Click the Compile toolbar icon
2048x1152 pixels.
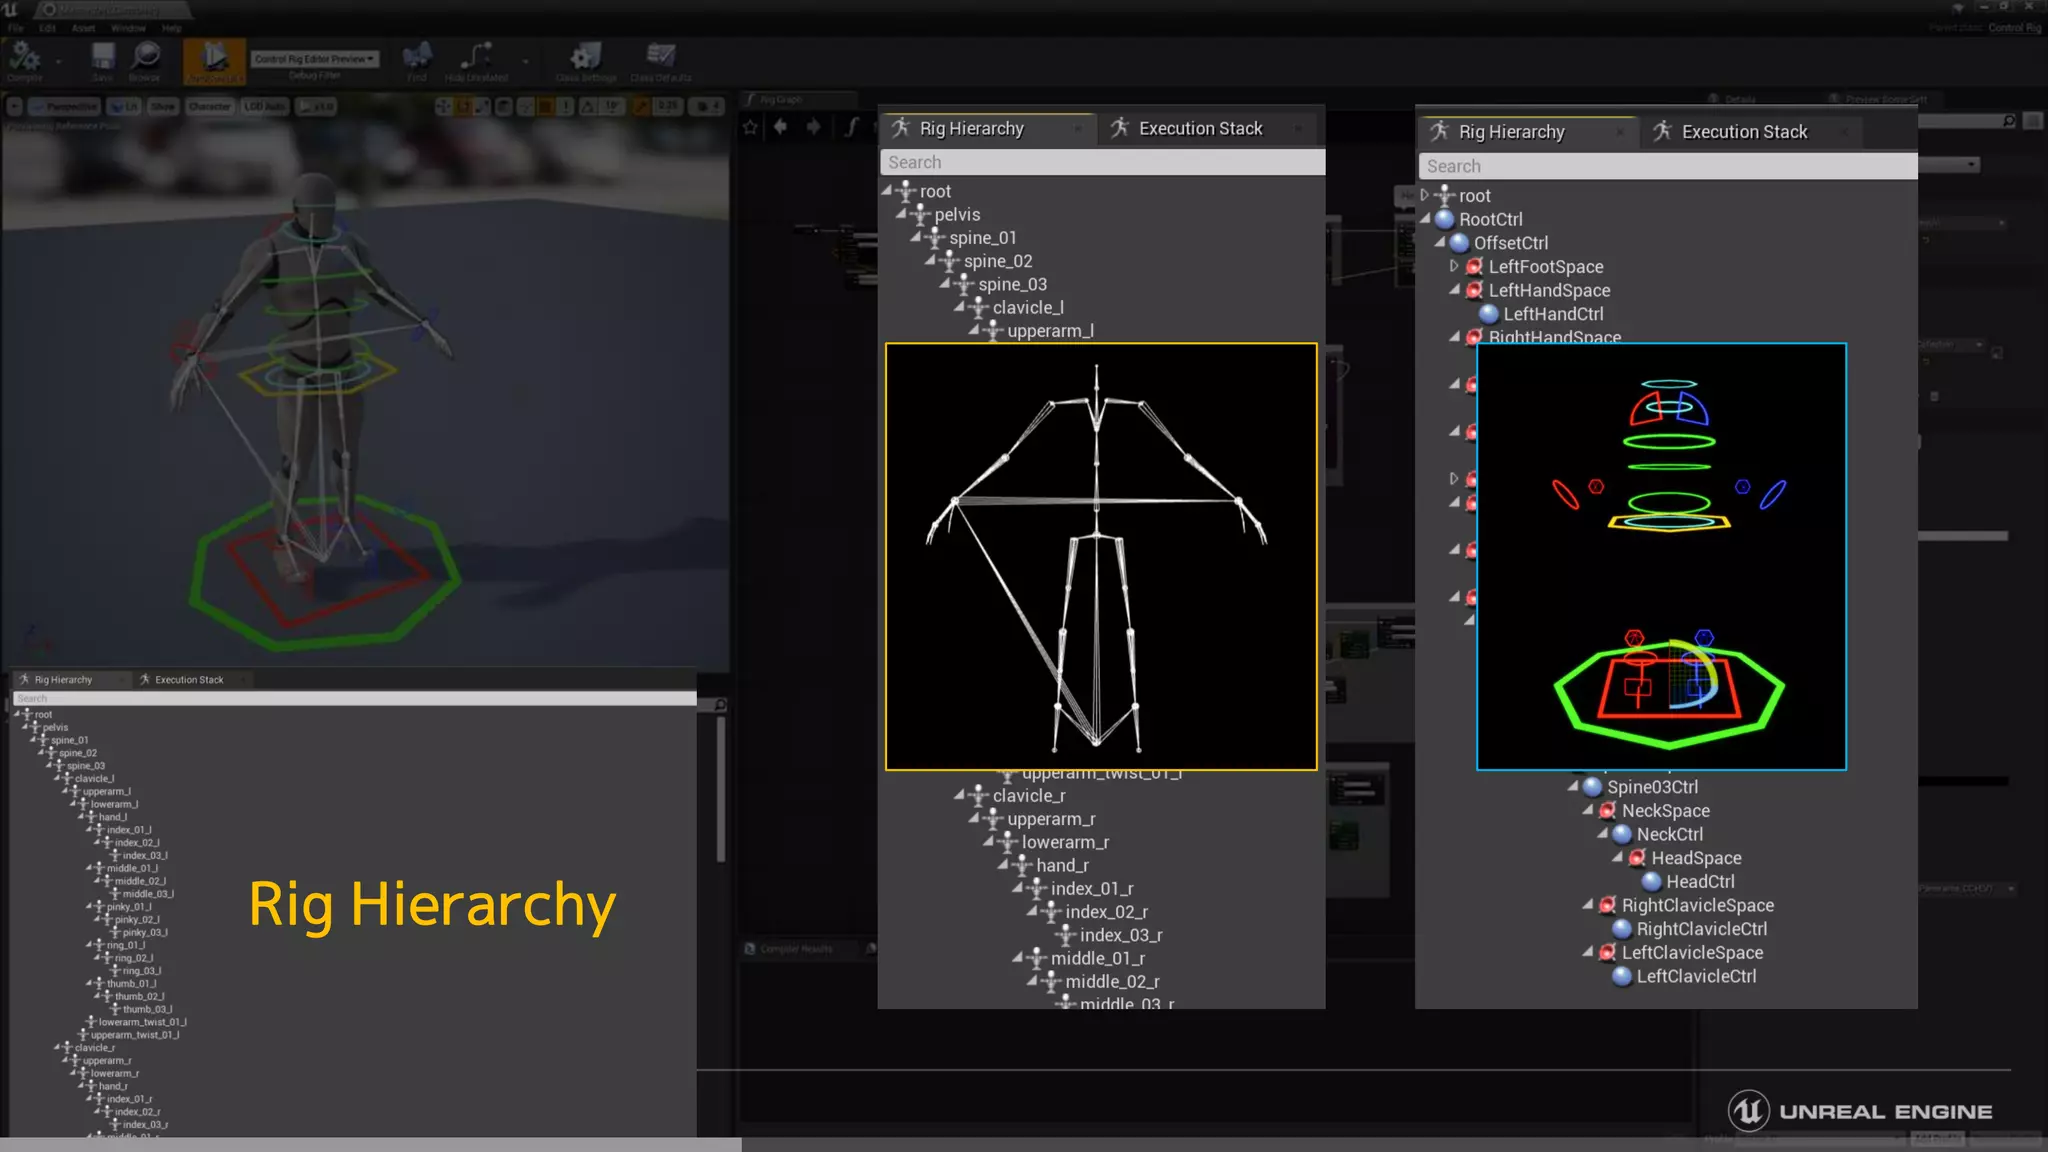(x=24, y=57)
